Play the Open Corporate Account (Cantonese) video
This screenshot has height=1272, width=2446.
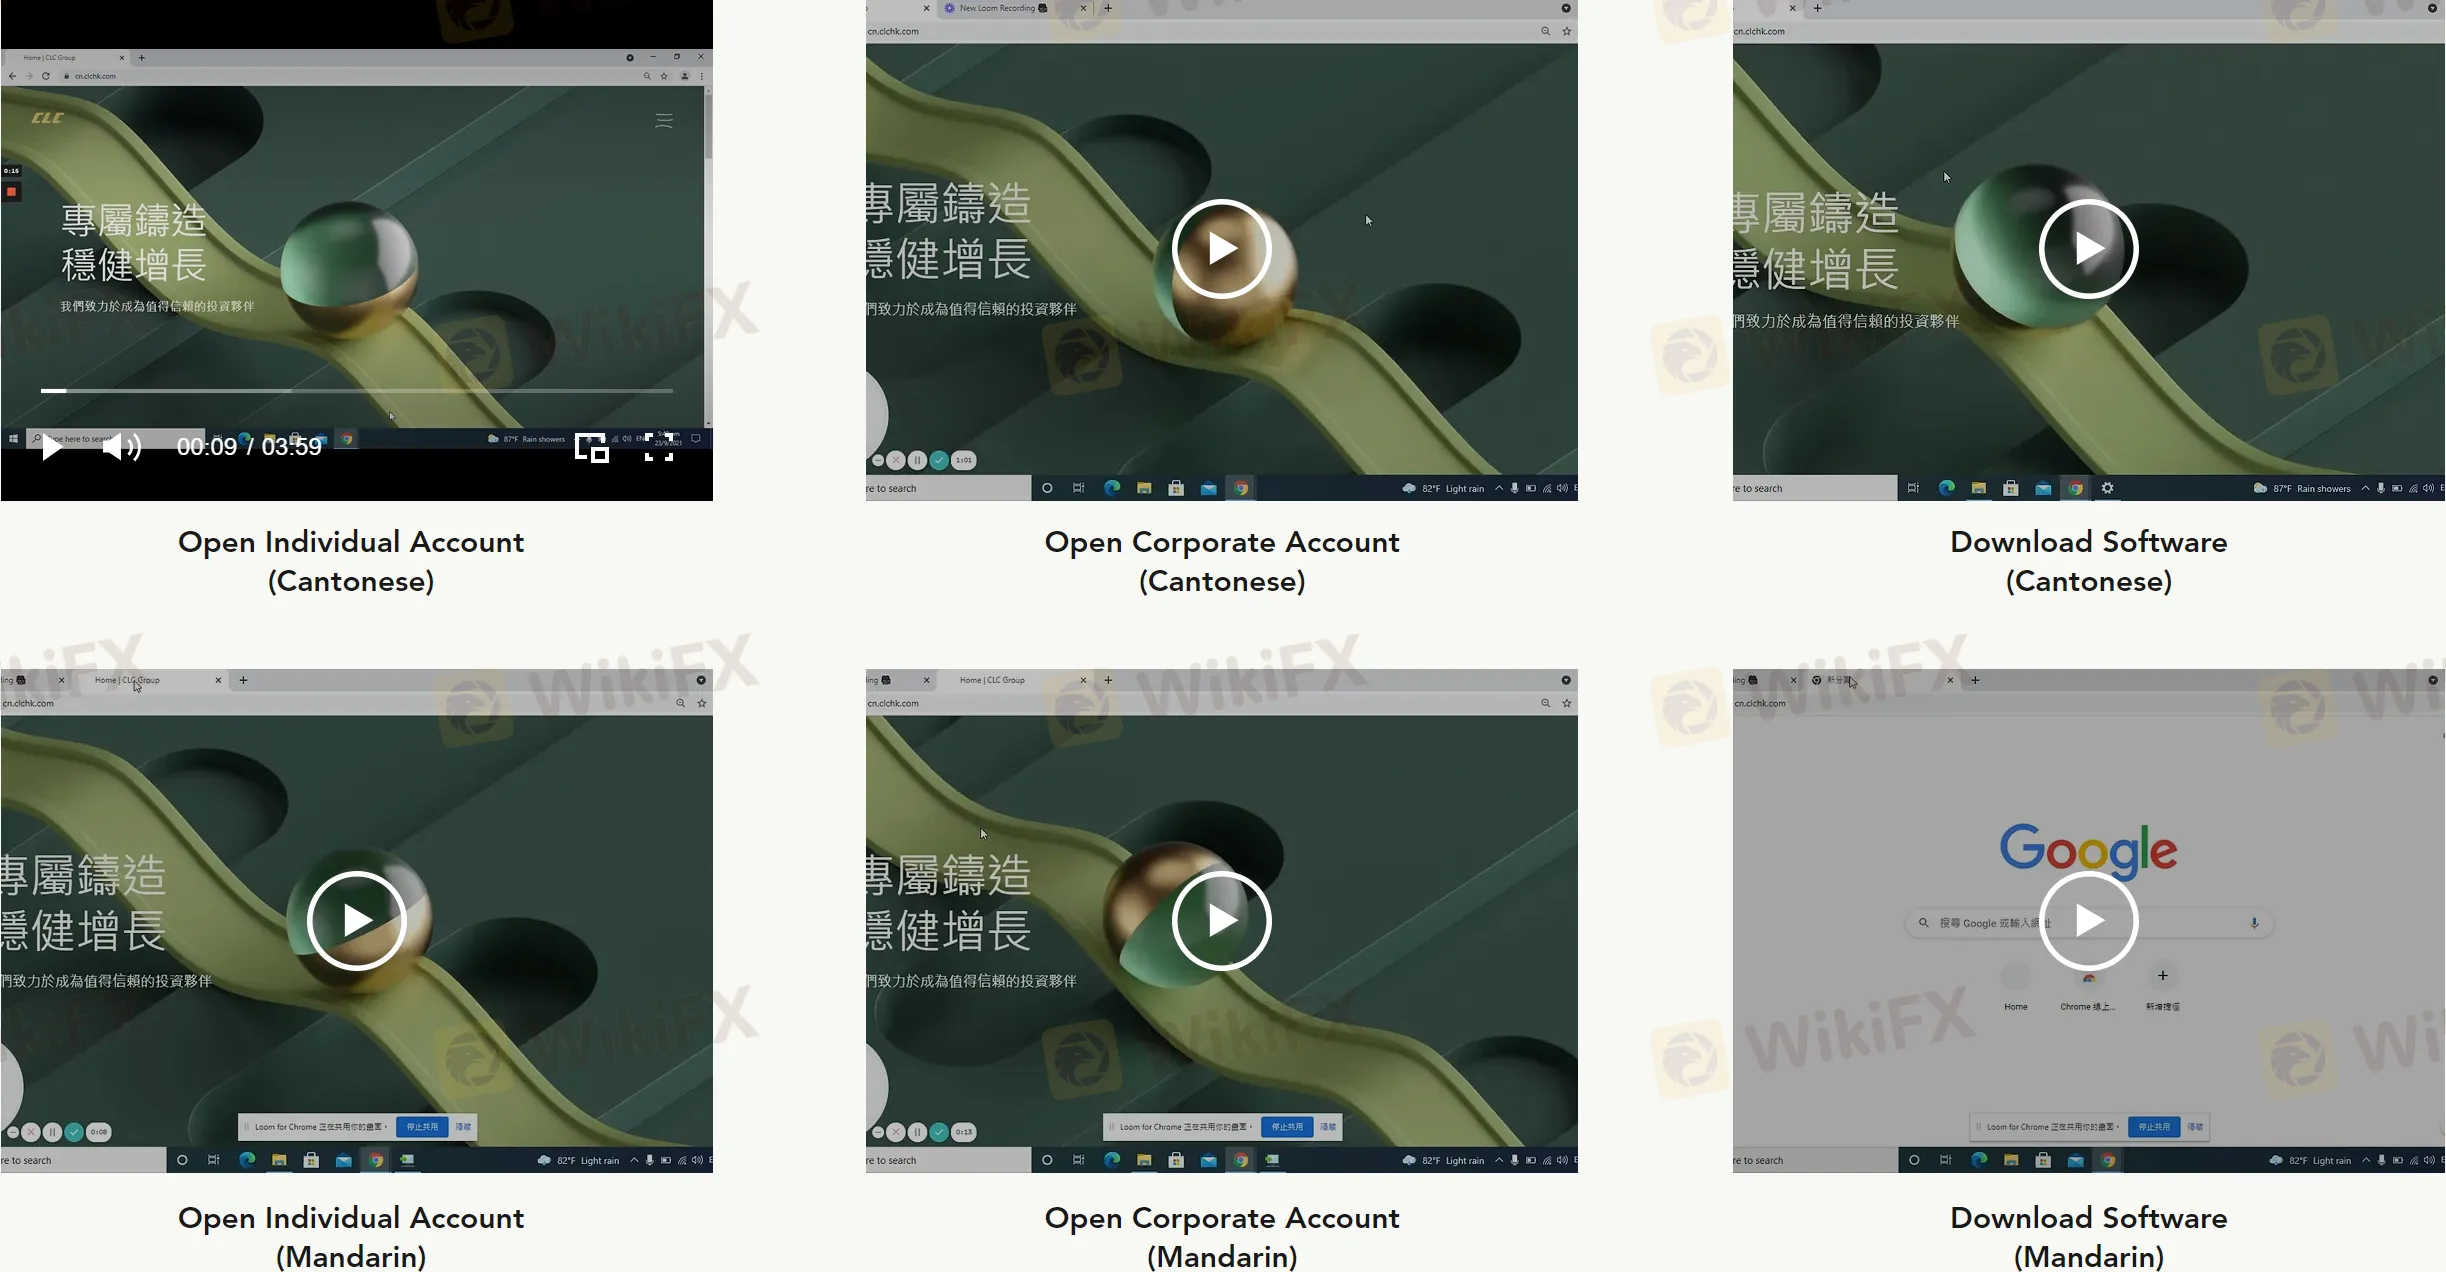1221,249
